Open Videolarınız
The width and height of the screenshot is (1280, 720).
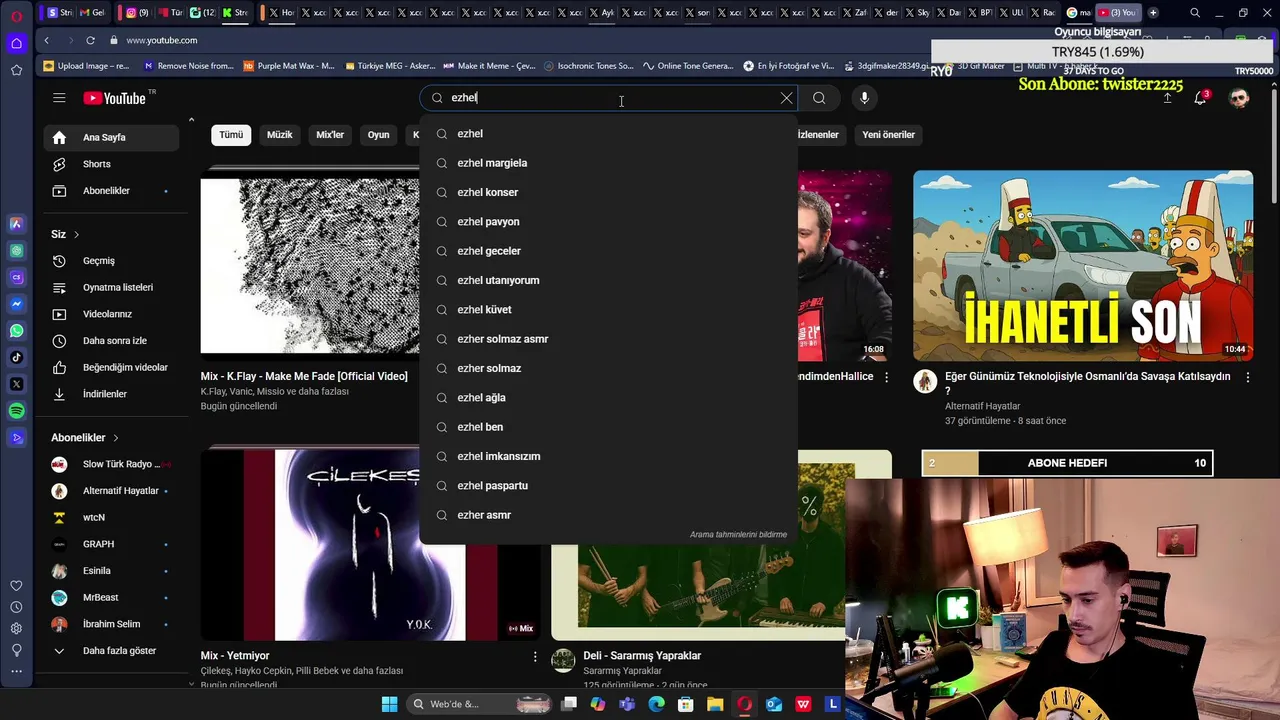(111, 314)
